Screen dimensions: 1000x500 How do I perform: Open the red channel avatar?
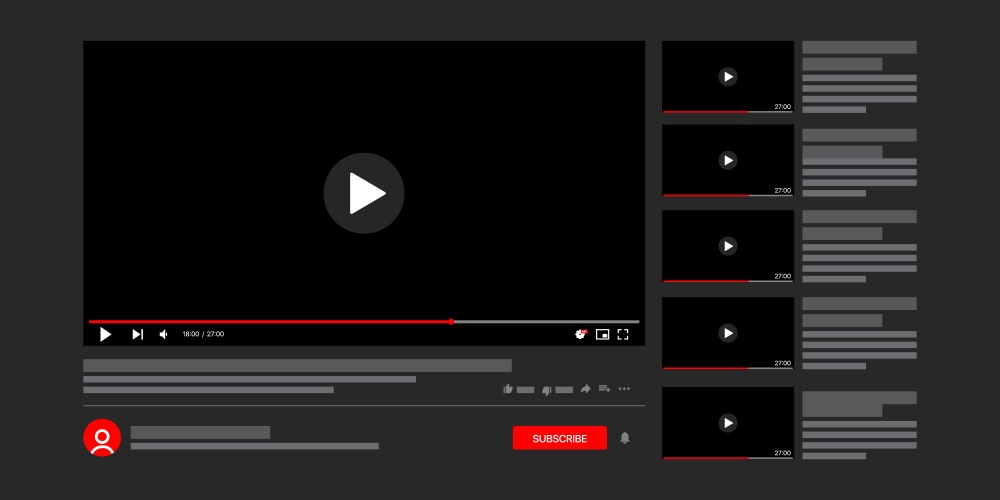[102, 438]
